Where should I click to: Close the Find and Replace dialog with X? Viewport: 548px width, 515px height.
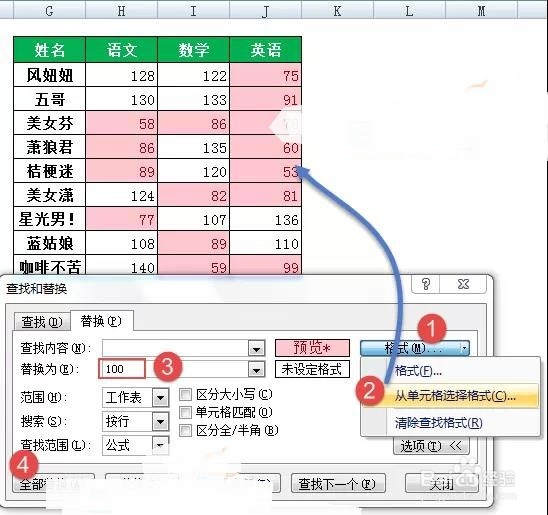463,284
